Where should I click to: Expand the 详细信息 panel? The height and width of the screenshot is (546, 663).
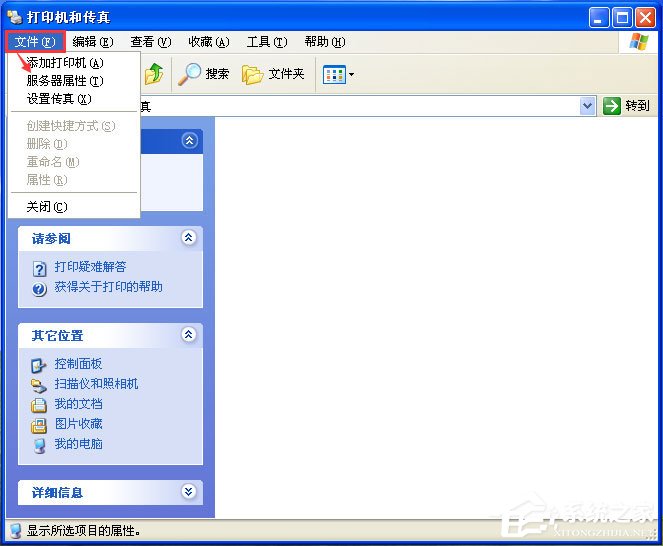click(189, 491)
